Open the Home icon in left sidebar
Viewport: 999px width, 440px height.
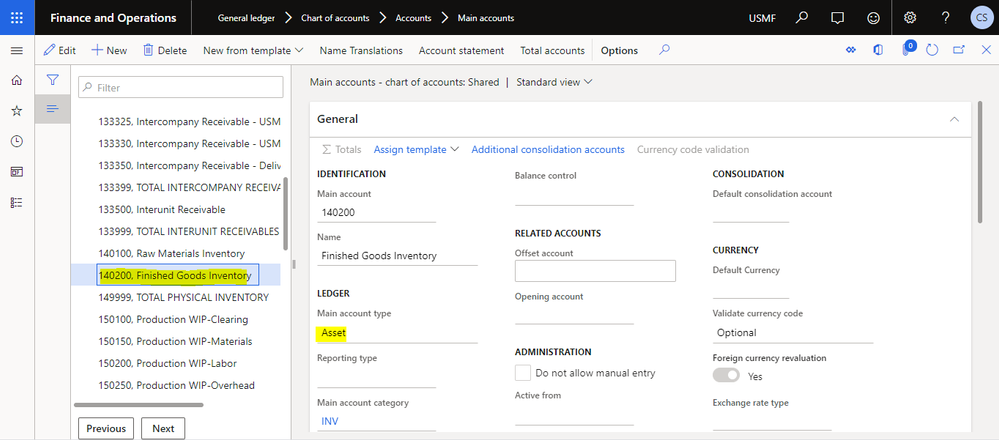[16, 80]
